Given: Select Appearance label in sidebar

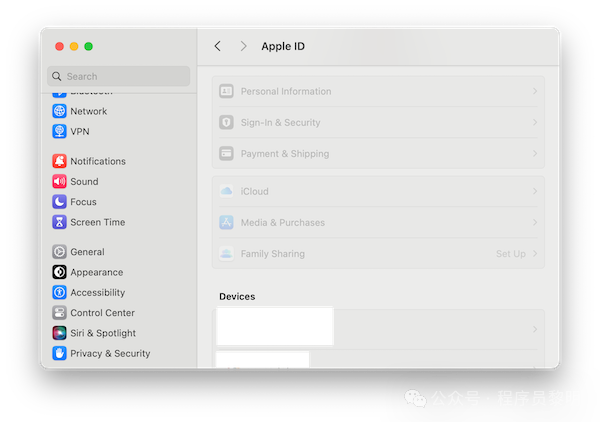Looking at the screenshot, I should 97,272.
